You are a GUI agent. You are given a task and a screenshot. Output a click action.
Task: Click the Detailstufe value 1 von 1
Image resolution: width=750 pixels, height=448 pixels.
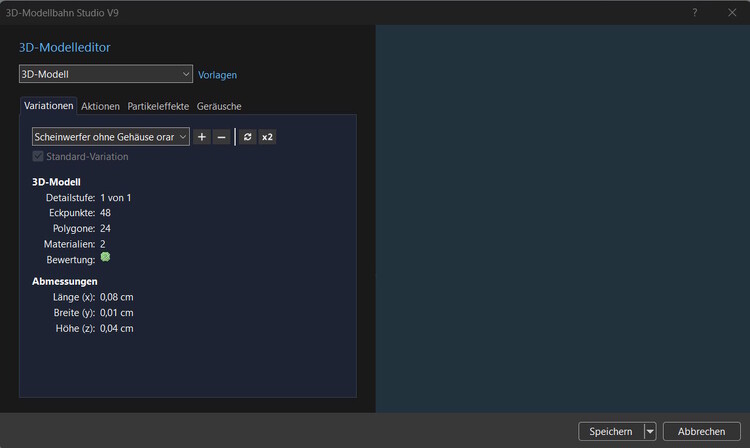[x=115, y=197]
